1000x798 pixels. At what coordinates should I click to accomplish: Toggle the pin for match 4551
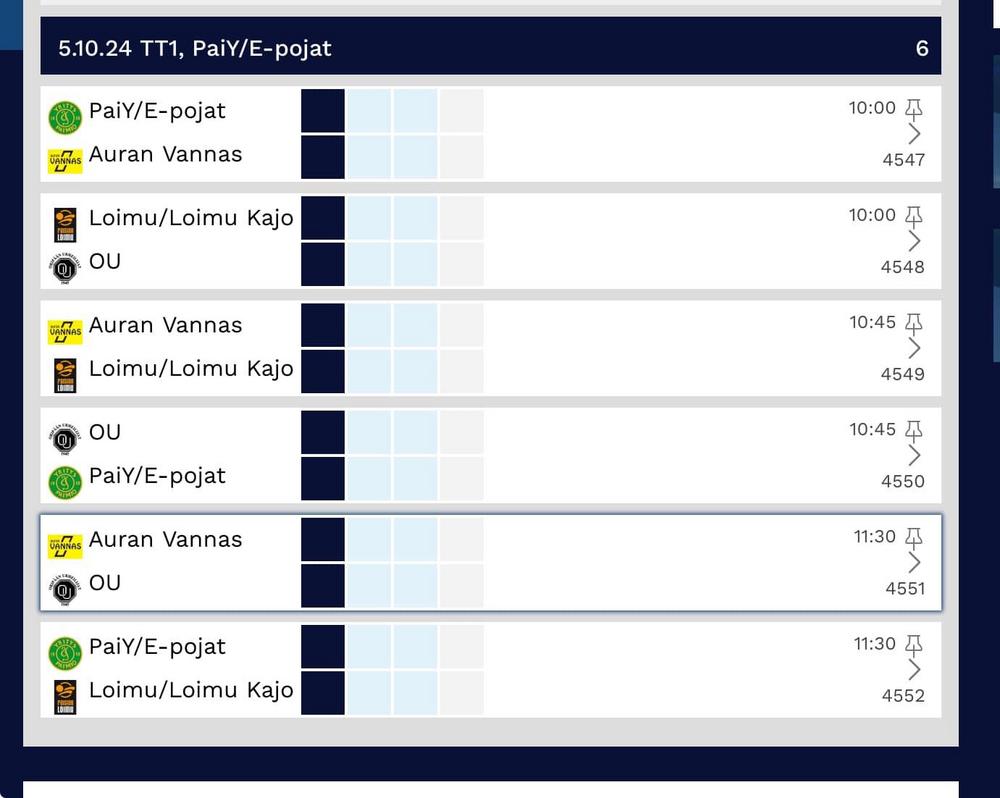tap(913, 537)
